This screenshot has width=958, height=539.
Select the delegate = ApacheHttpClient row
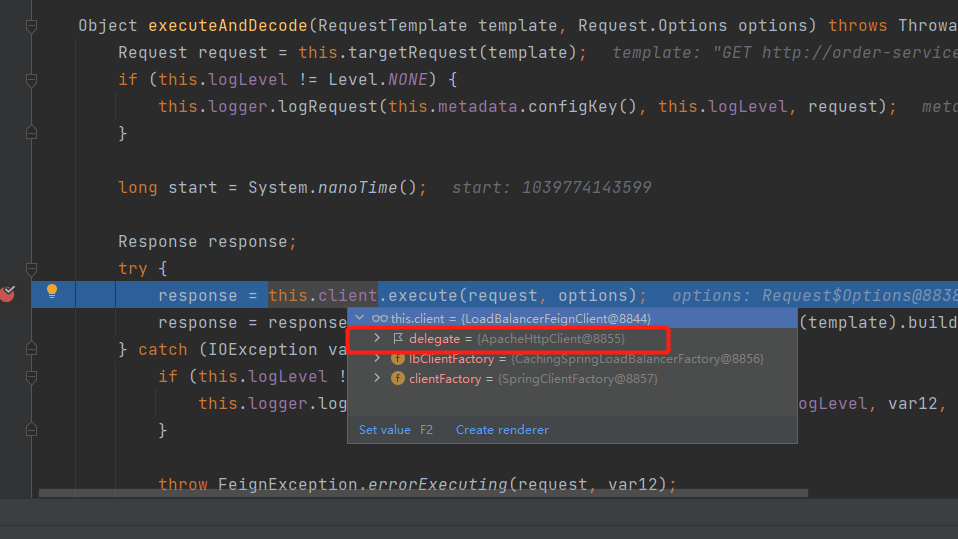coord(520,339)
